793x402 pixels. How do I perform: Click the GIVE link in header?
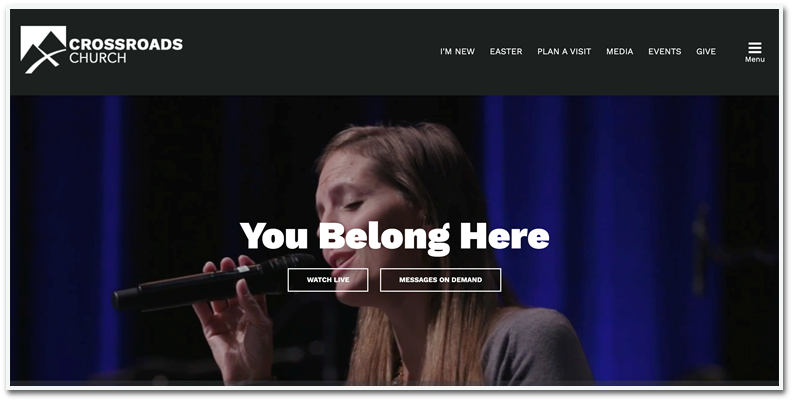[706, 52]
